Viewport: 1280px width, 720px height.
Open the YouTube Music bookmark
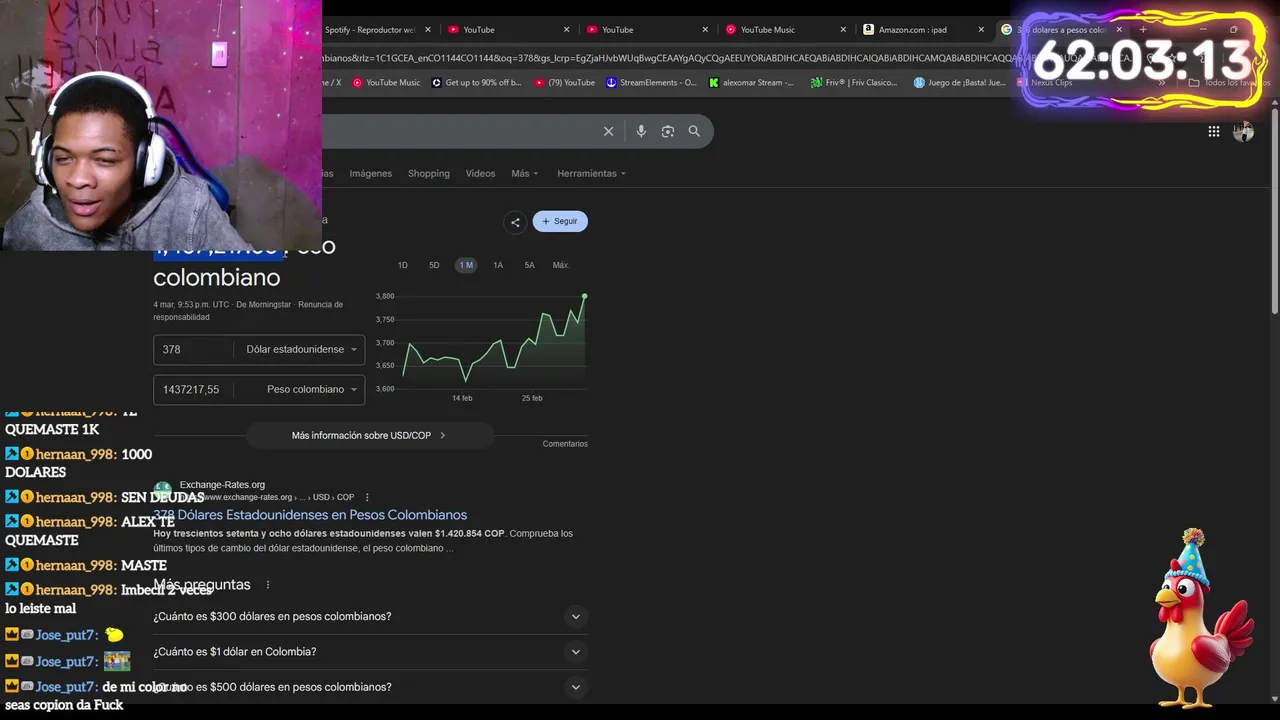[x=387, y=83]
